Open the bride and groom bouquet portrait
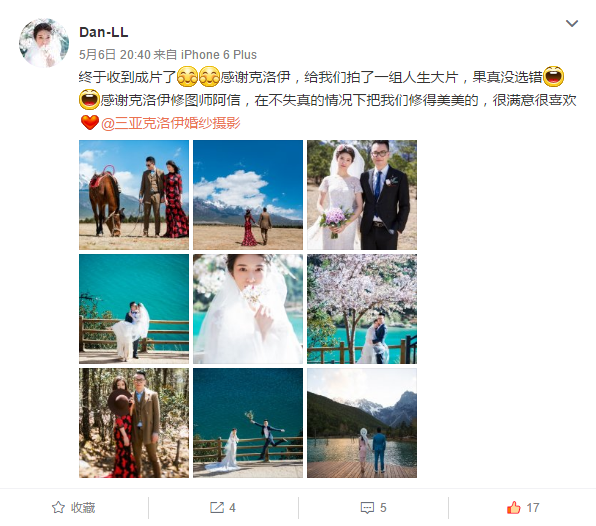 362,195
